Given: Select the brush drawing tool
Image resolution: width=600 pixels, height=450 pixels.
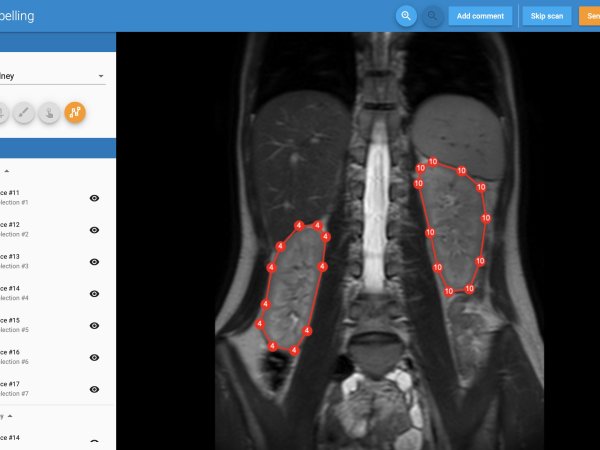Looking at the screenshot, I should pyautogui.click(x=24, y=112).
